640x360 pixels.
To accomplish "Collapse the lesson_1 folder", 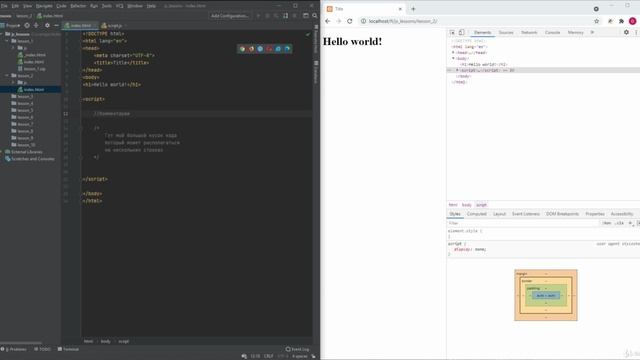I will click(7, 41).
